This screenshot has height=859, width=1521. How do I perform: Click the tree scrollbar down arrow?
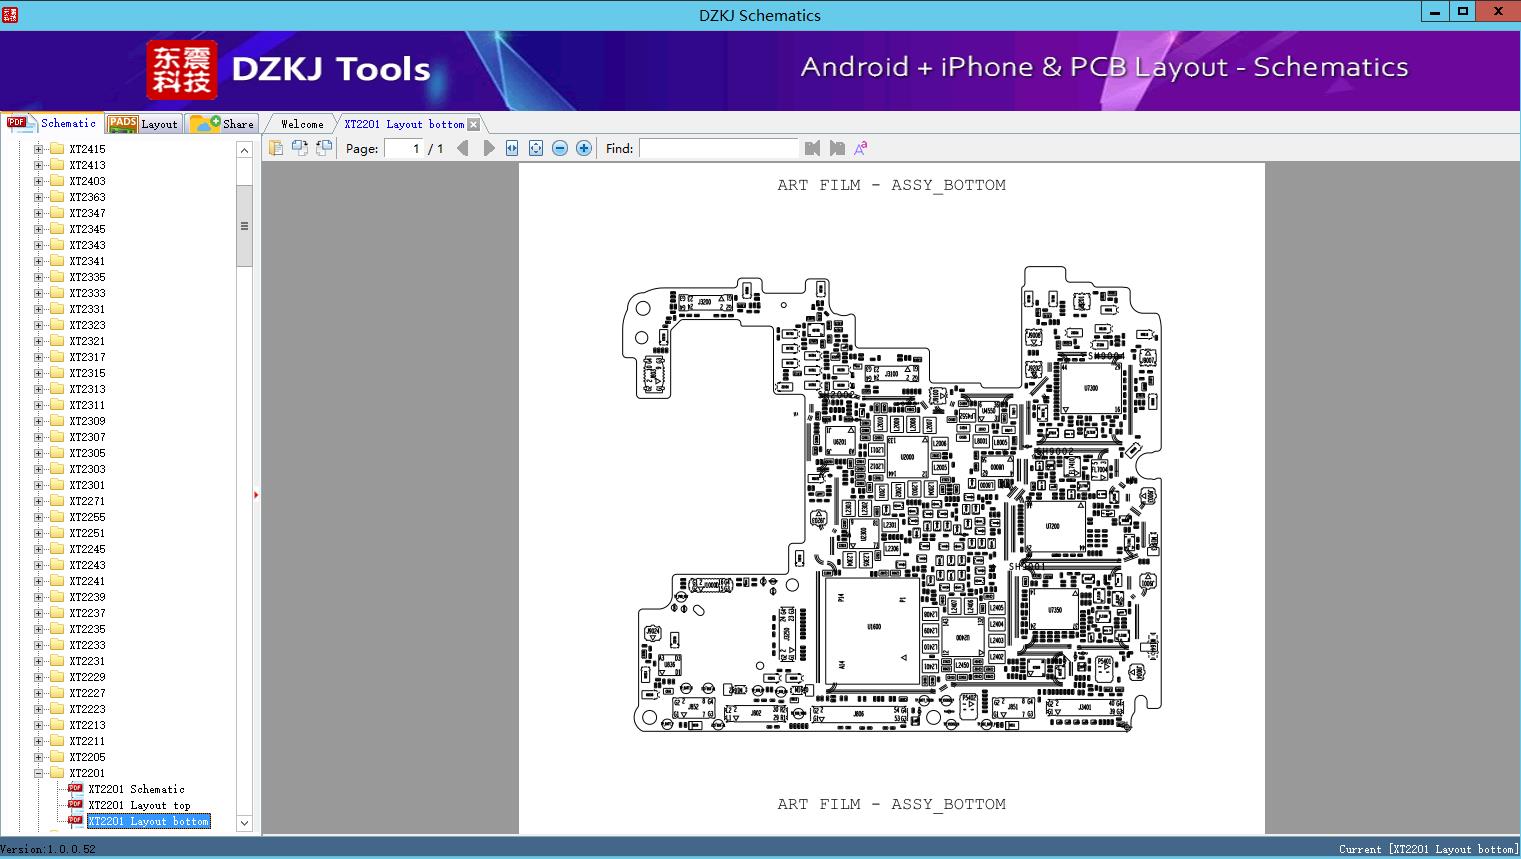coord(244,823)
